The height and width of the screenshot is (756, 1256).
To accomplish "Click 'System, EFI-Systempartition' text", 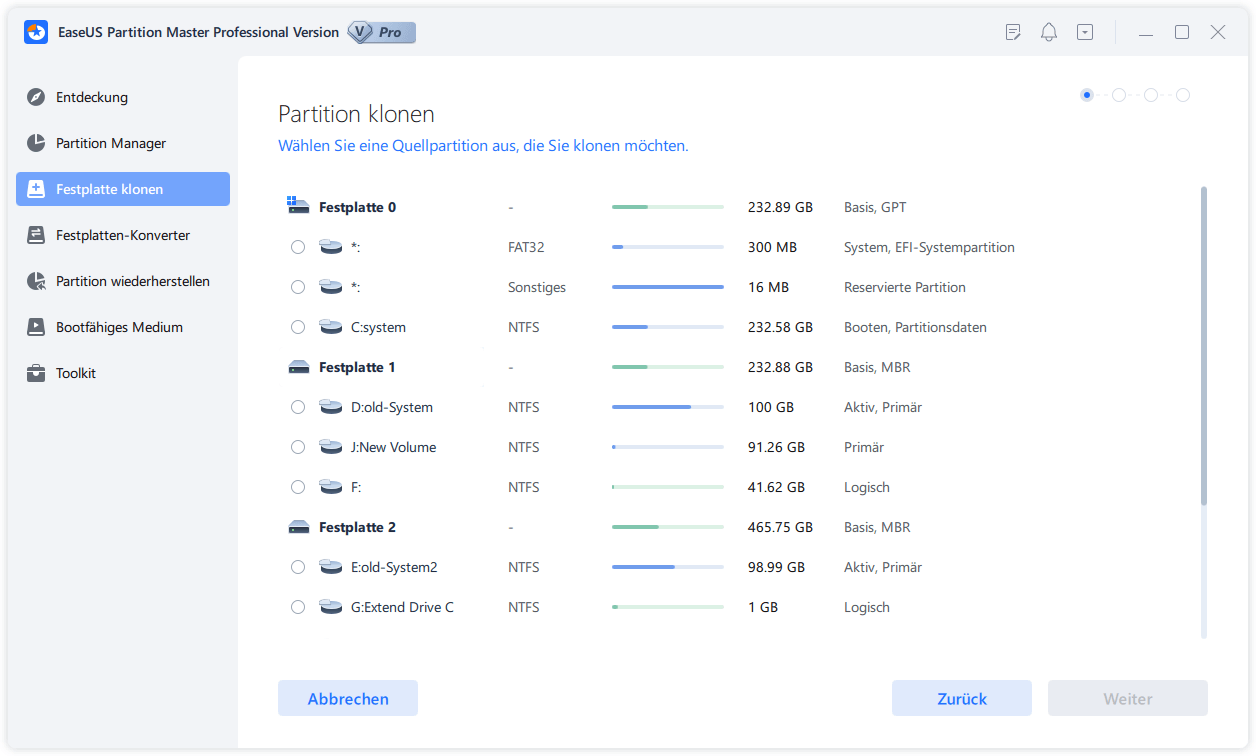I will [929, 247].
